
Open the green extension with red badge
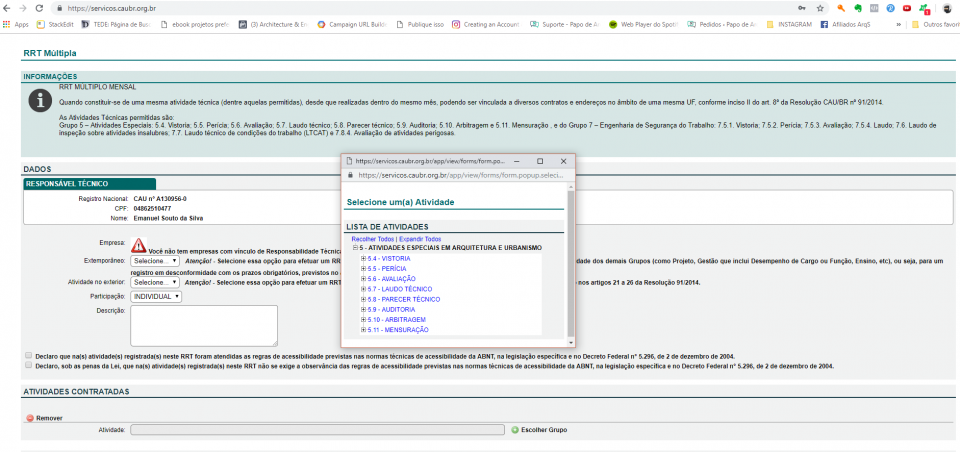924,9
